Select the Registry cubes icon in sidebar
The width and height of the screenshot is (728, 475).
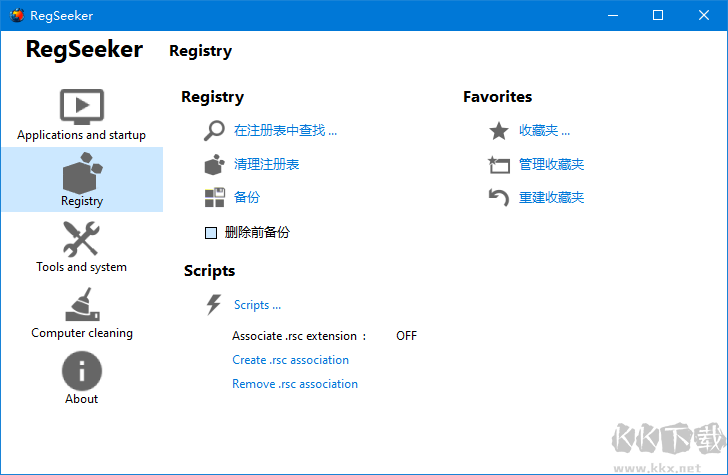click(x=82, y=173)
